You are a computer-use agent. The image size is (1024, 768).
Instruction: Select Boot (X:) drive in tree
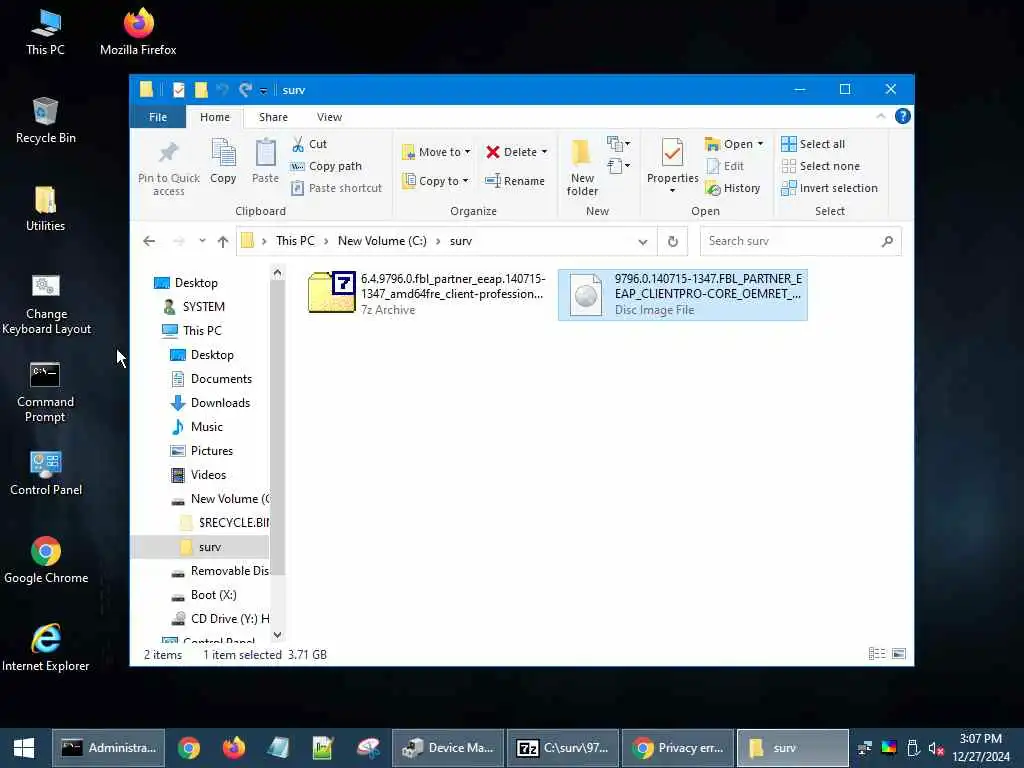point(213,595)
